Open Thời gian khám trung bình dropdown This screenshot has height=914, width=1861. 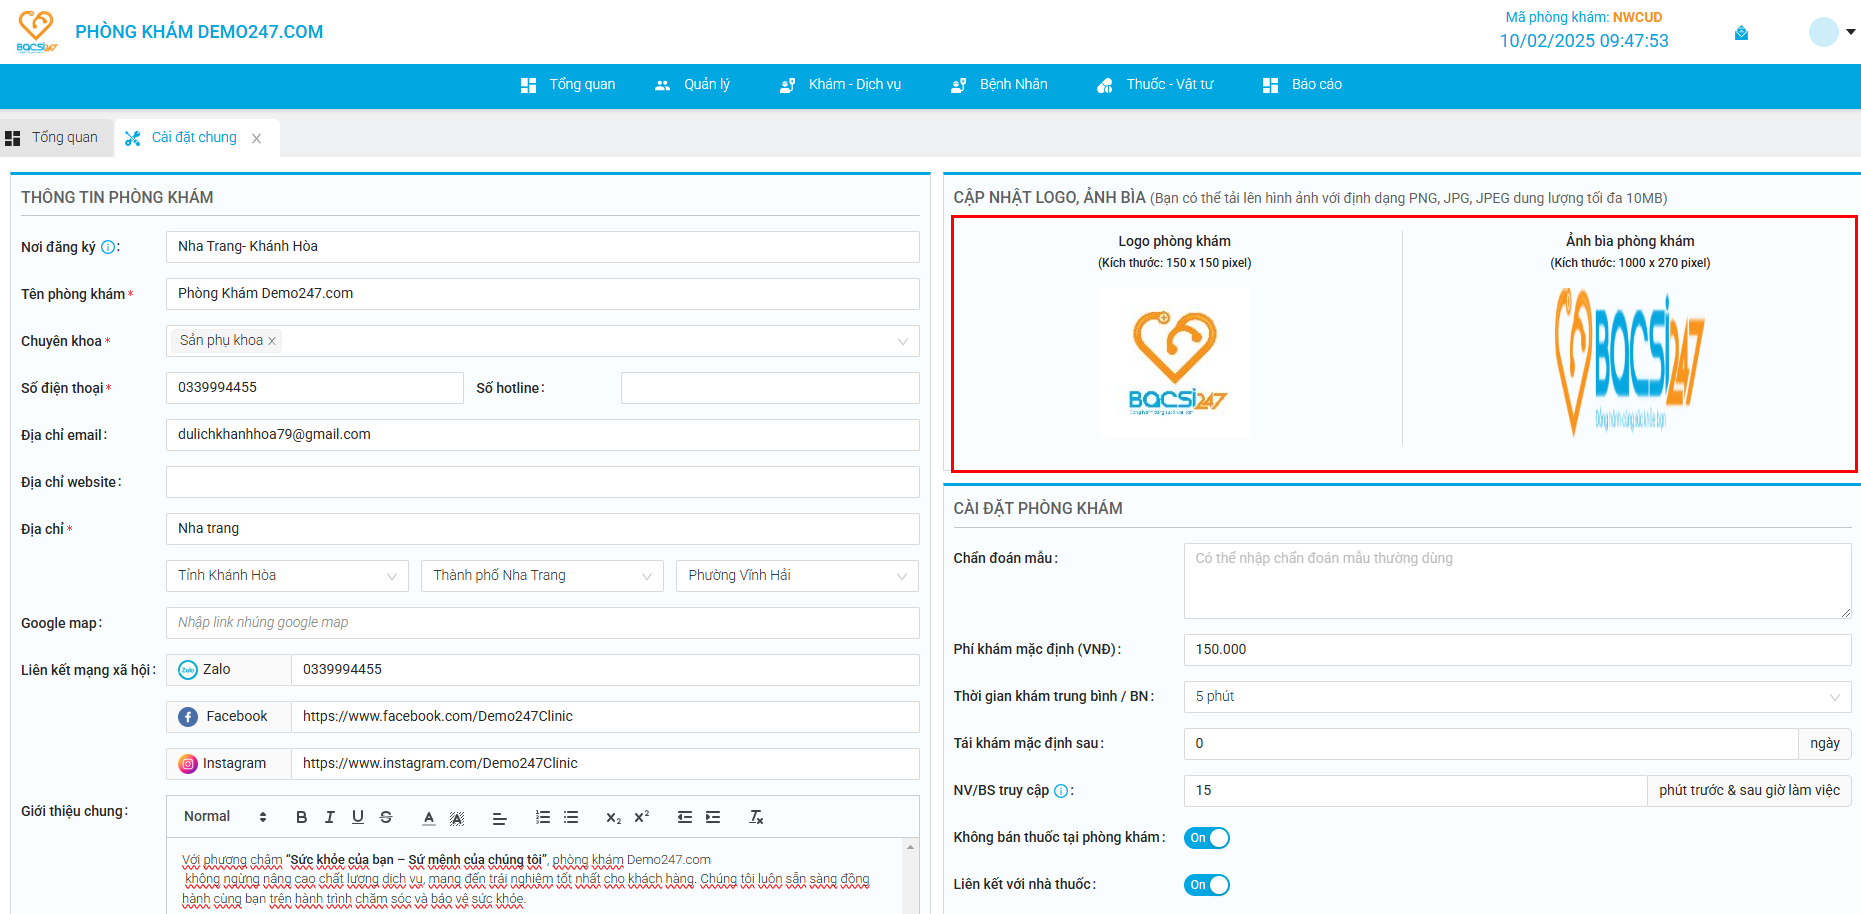pyautogui.click(x=1517, y=697)
